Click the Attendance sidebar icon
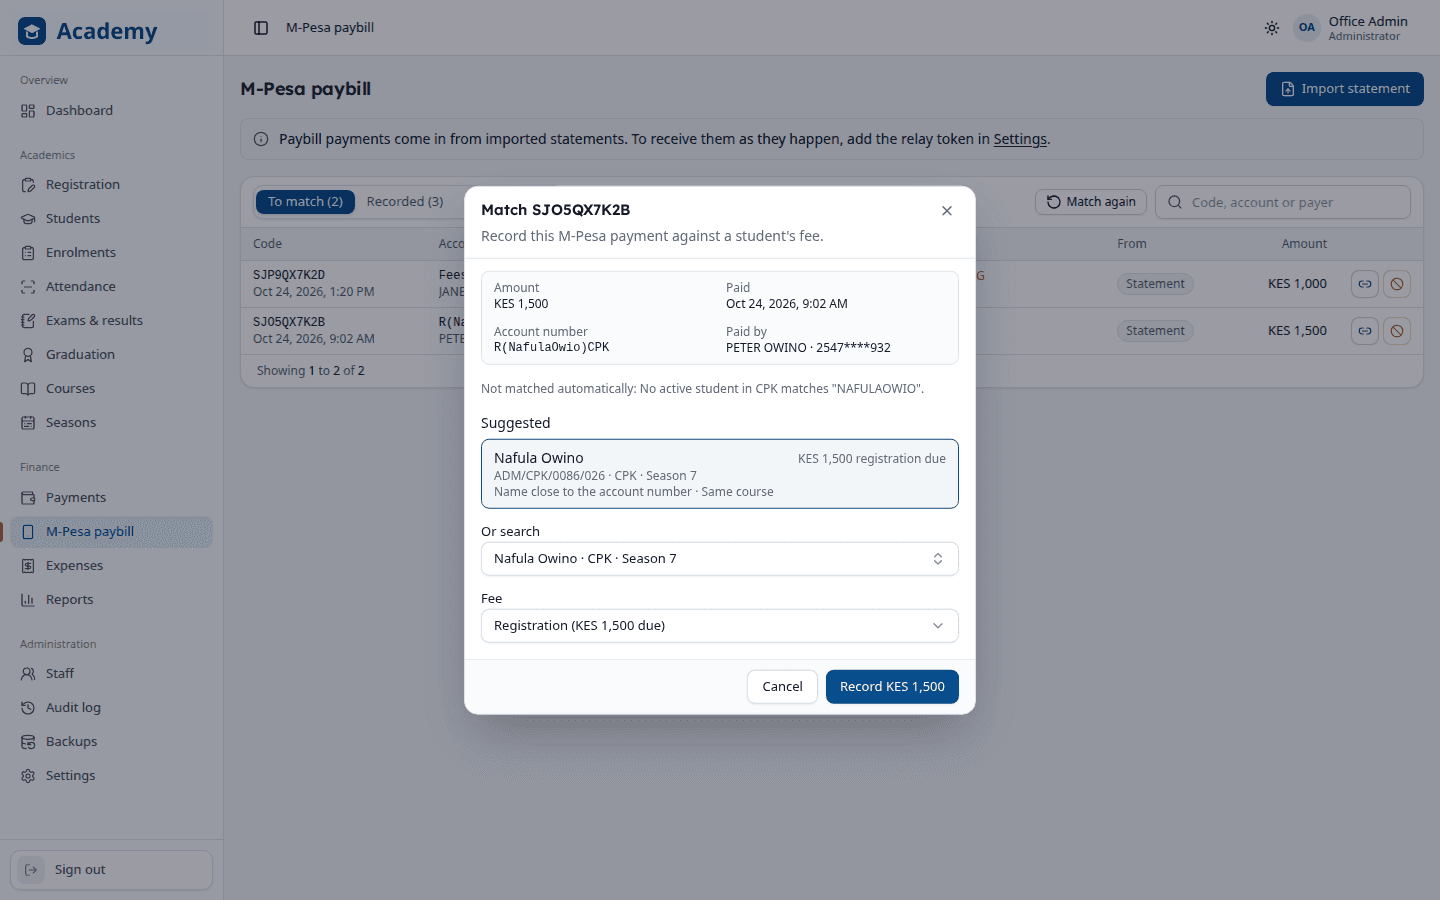1440x900 pixels. click(x=28, y=287)
